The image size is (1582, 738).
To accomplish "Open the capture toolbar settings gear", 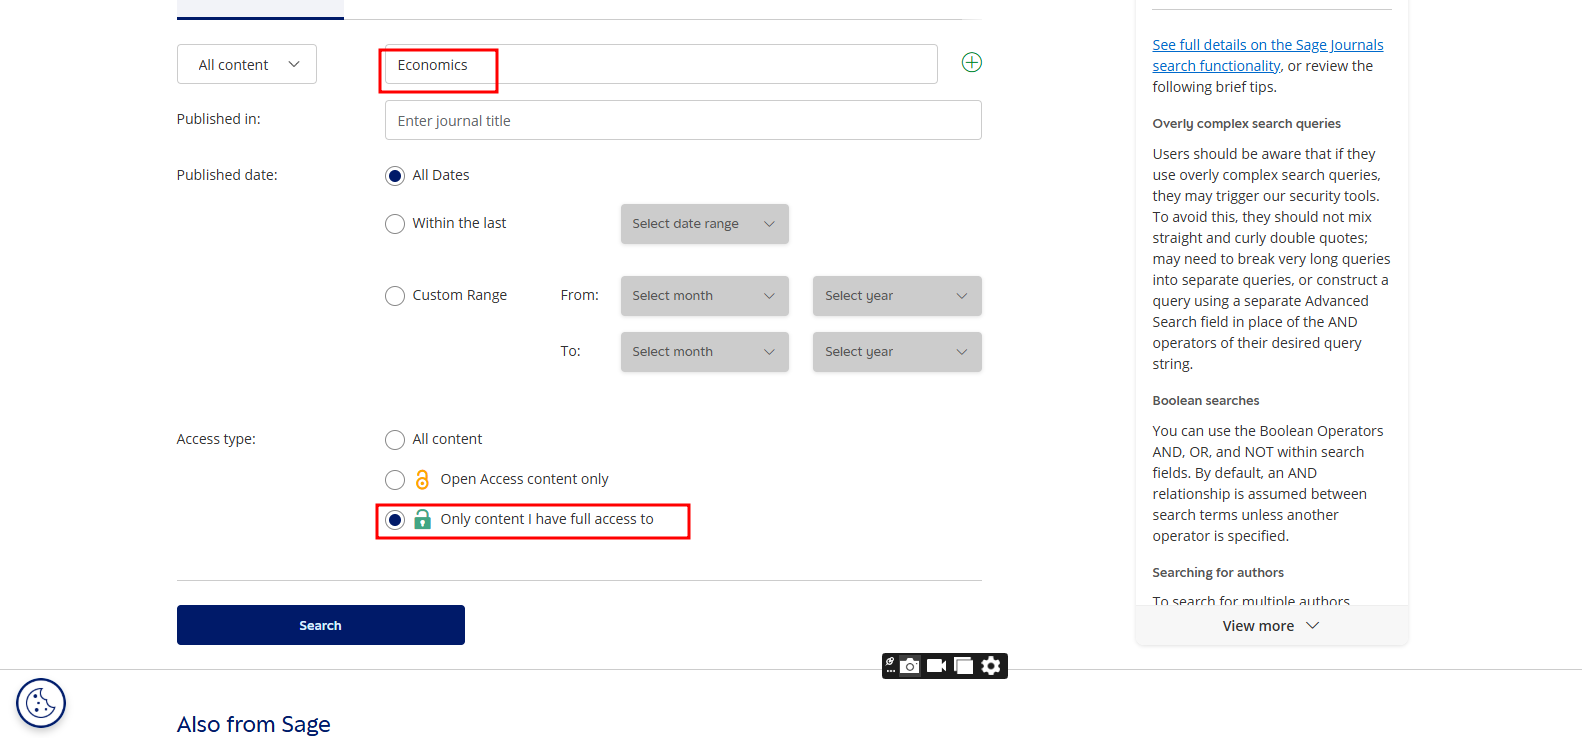I will click(x=991, y=666).
